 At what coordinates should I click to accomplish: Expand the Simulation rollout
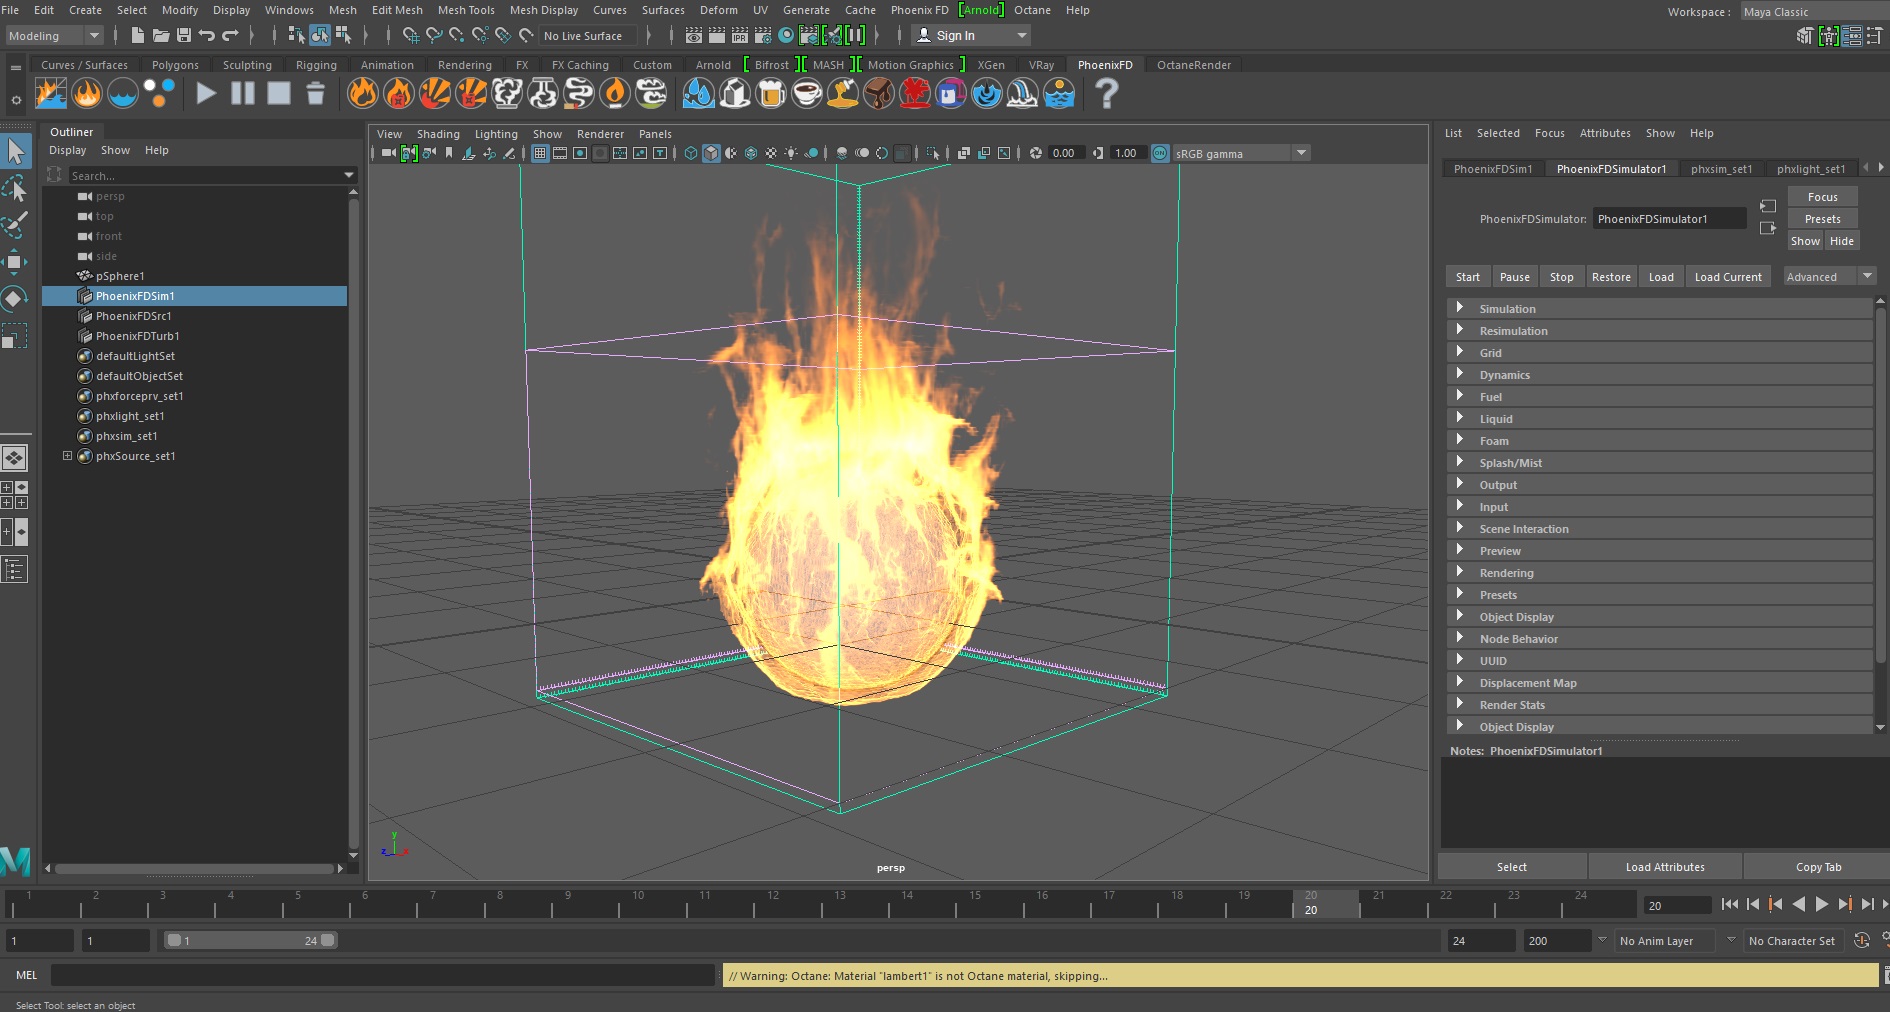click(1660, 309)
